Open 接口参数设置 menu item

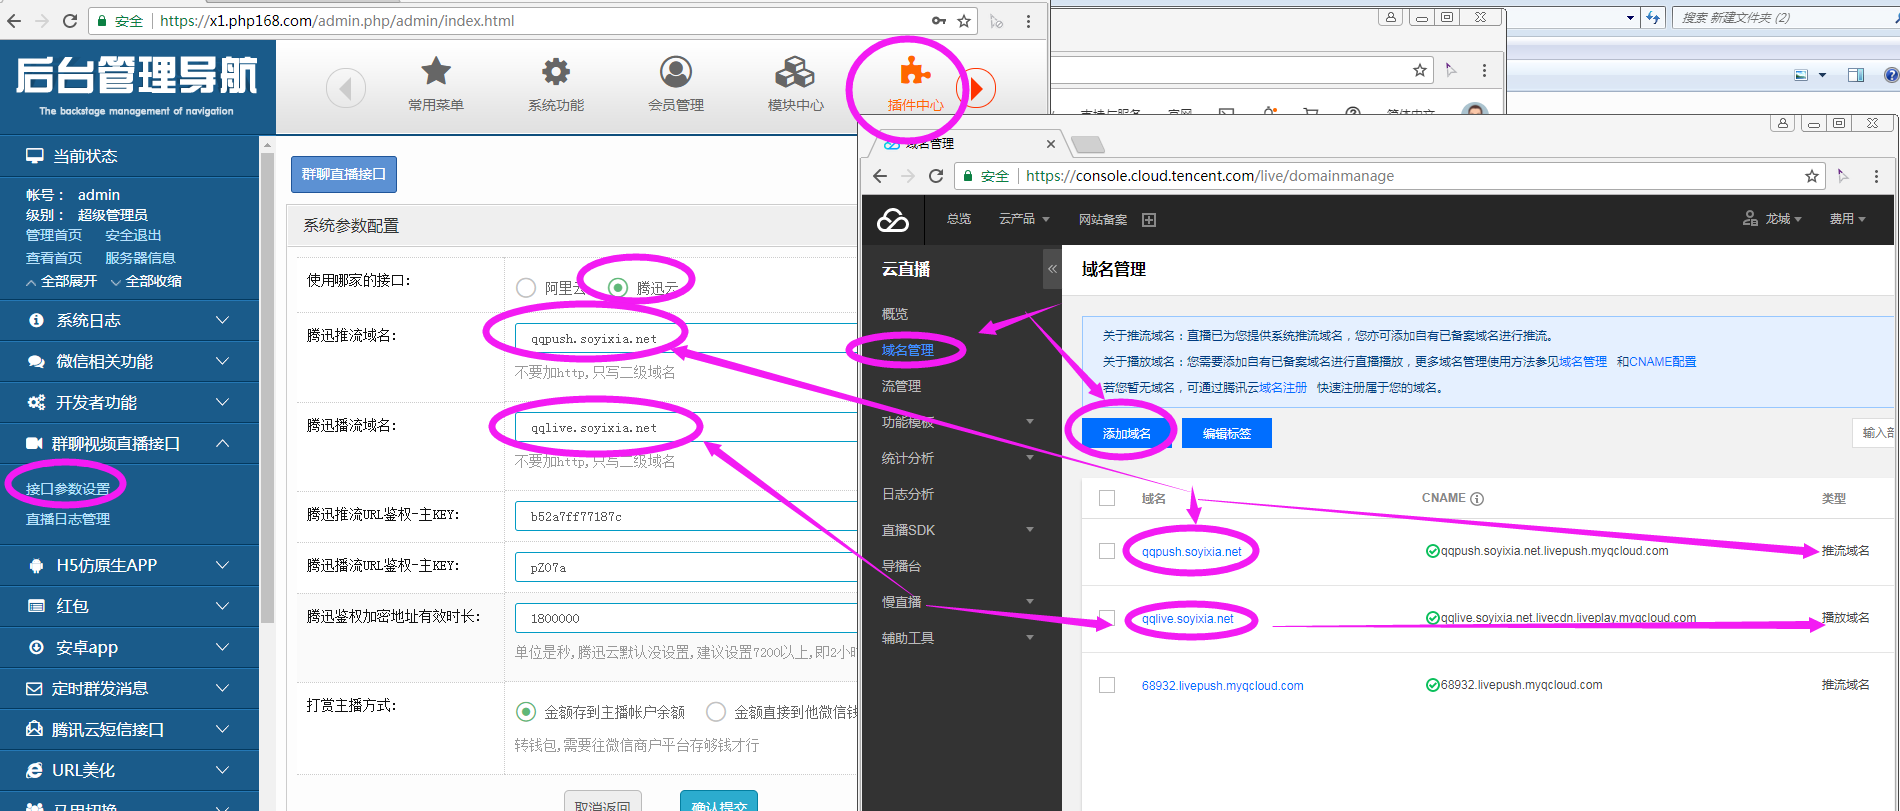pos(68,489)
